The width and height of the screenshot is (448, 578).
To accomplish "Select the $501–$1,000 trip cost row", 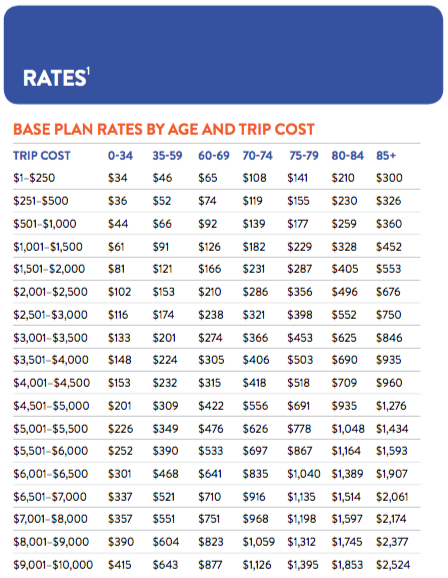I will (x=217, y=224).
